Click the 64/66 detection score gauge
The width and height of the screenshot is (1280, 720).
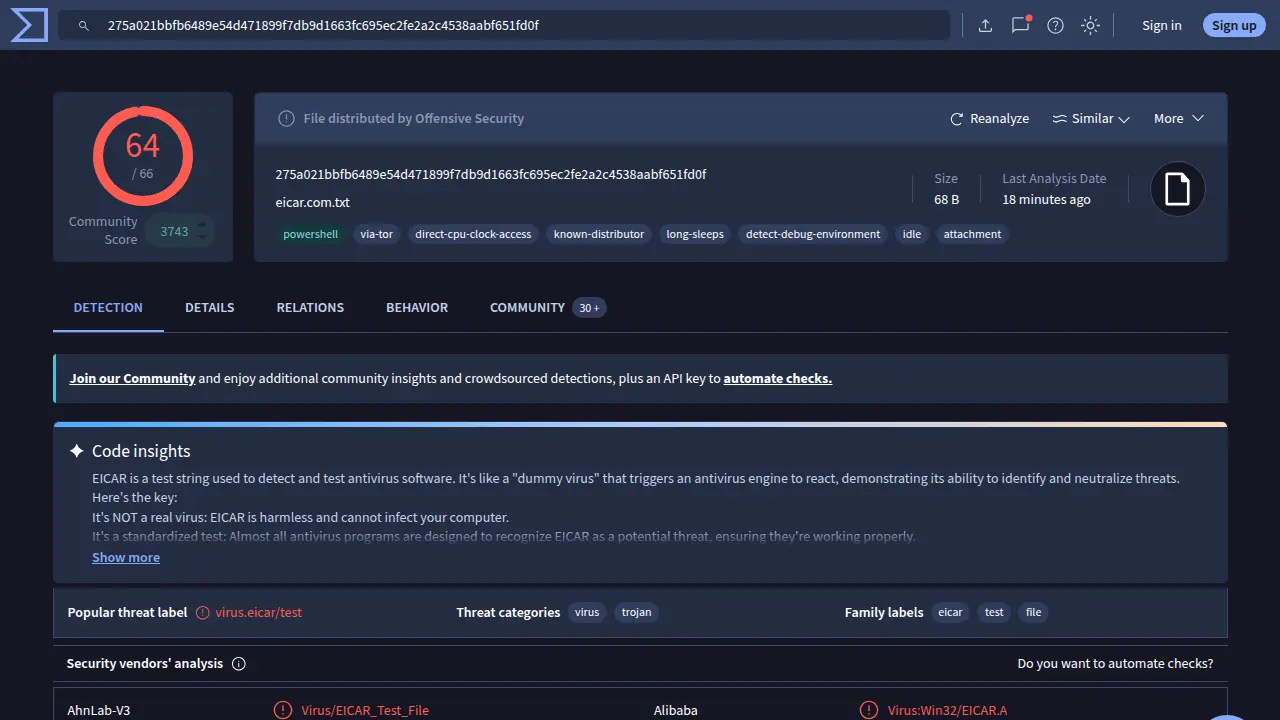(x=143, y=156)
